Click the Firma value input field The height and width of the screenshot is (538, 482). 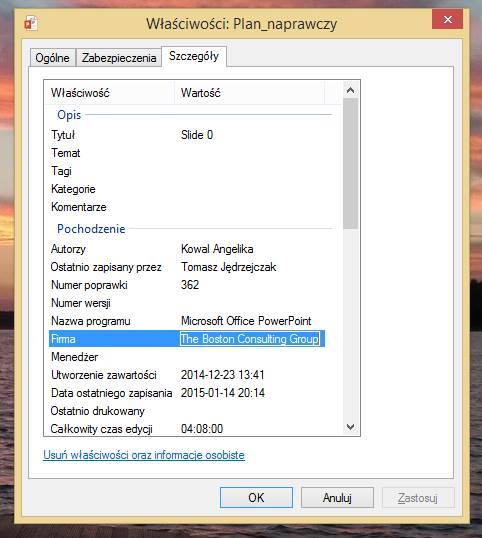(250, 339)
